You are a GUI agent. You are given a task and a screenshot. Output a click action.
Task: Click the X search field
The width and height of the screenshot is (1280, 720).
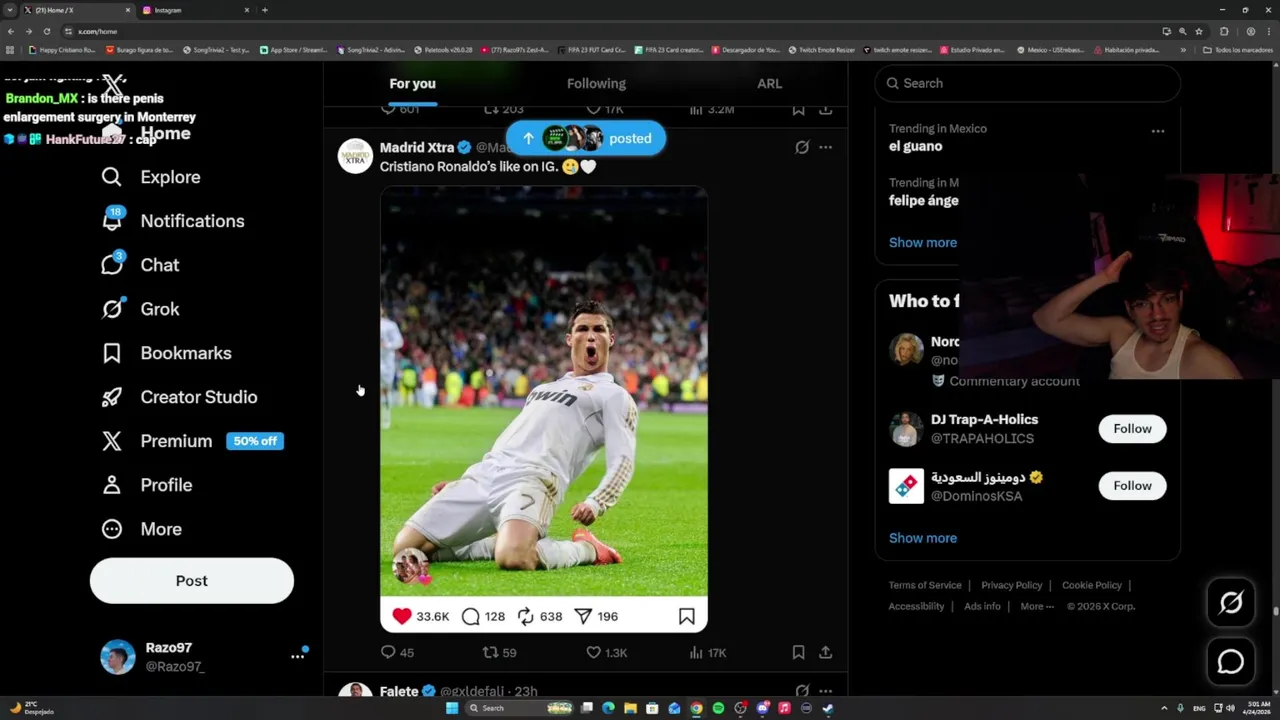point(1027,83)
